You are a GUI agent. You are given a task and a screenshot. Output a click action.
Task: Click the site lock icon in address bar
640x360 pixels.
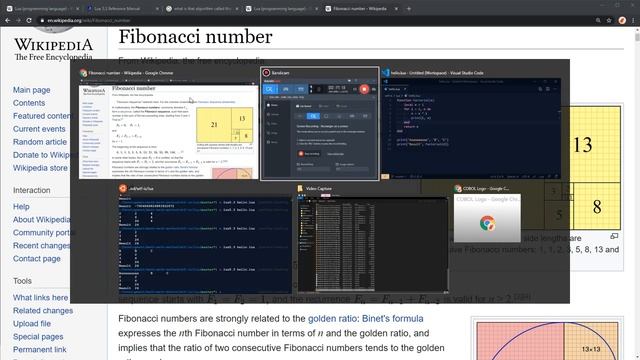(x=42, y=20)
